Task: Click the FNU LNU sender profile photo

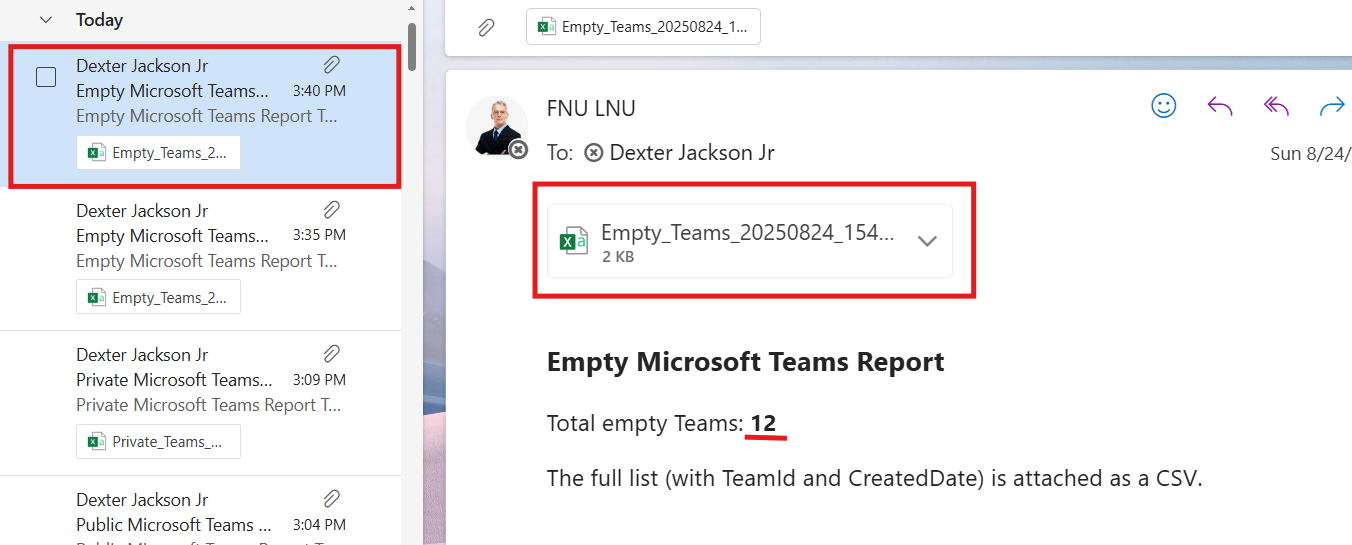Action: [496, 127]
